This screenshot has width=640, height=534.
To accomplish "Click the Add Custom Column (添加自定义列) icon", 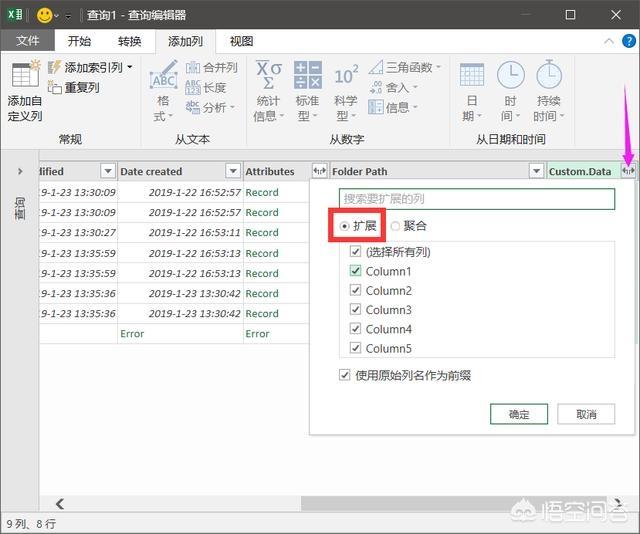I will [25, 75].
